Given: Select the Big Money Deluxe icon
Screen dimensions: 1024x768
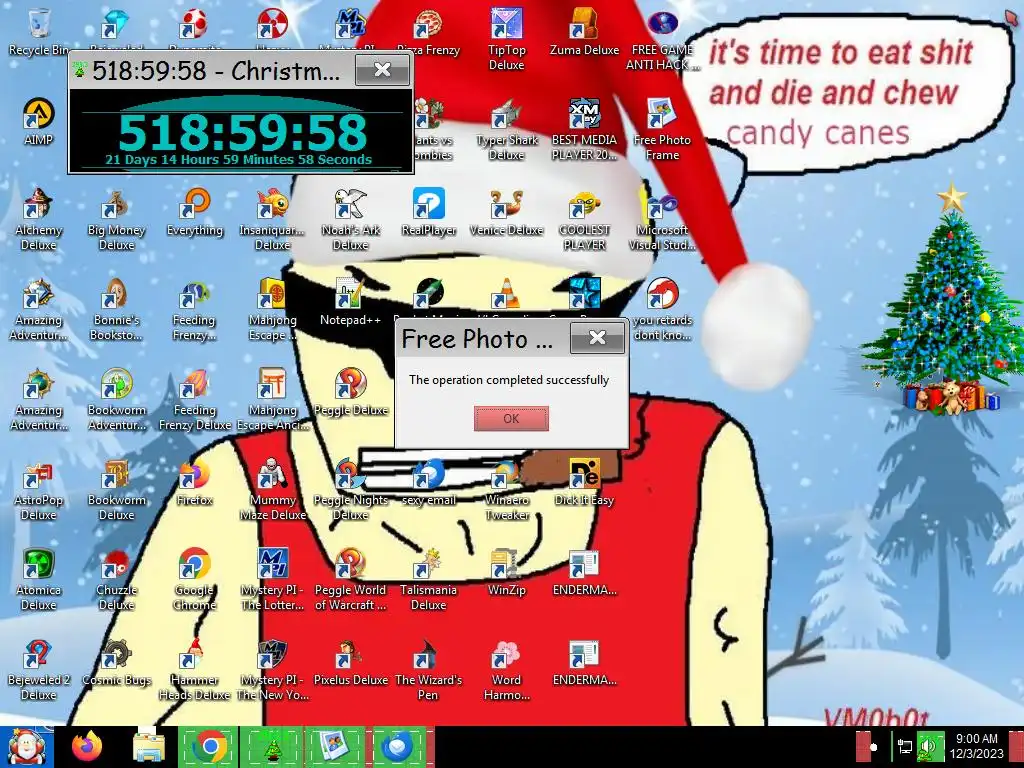Looking at the screenshot, I should [x=116, y=219].
